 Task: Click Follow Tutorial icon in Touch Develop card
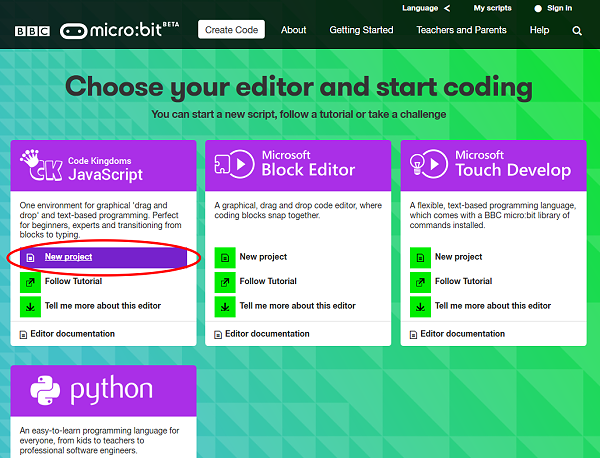(420, 282)
